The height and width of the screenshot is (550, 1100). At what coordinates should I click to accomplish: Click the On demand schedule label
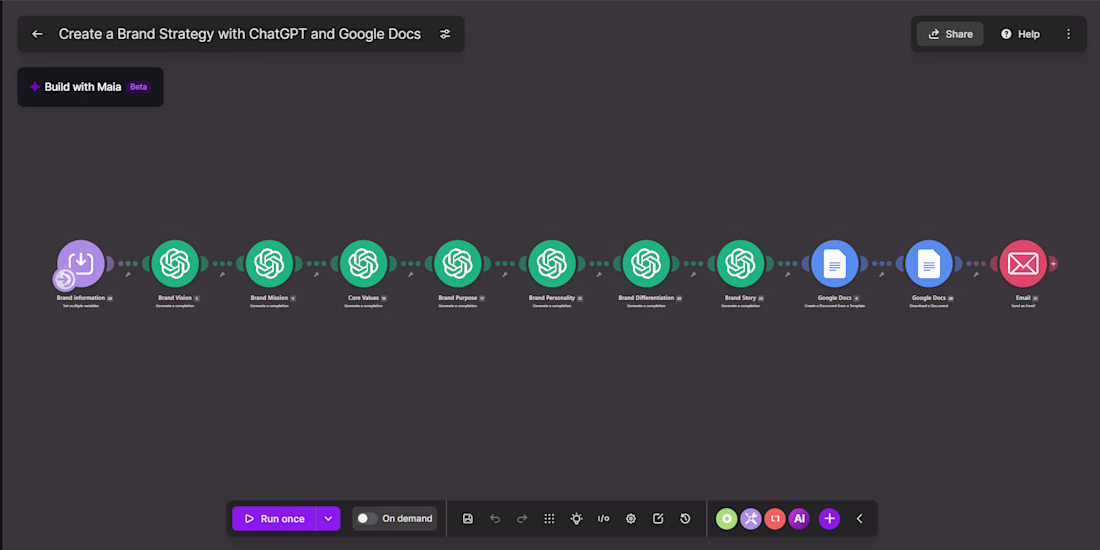(x=407, y=518)
